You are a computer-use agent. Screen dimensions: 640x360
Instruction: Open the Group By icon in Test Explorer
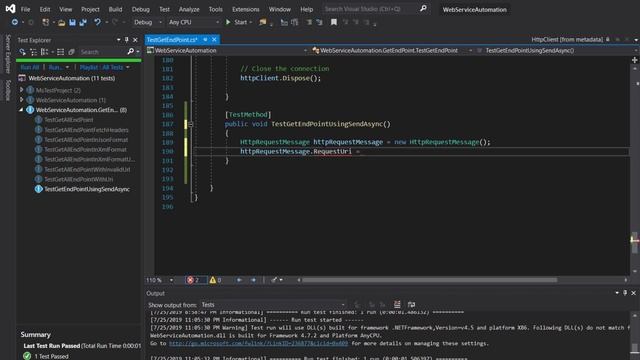pos(44,52)
